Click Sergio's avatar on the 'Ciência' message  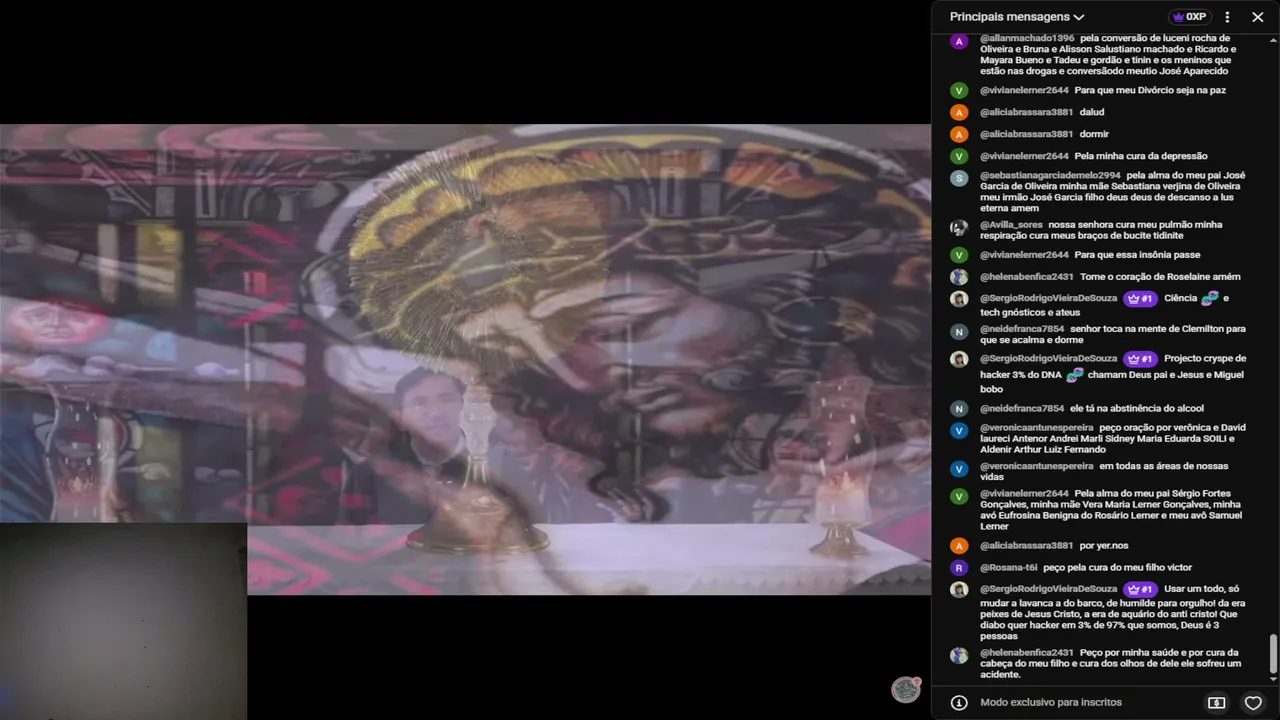(959, 299)
